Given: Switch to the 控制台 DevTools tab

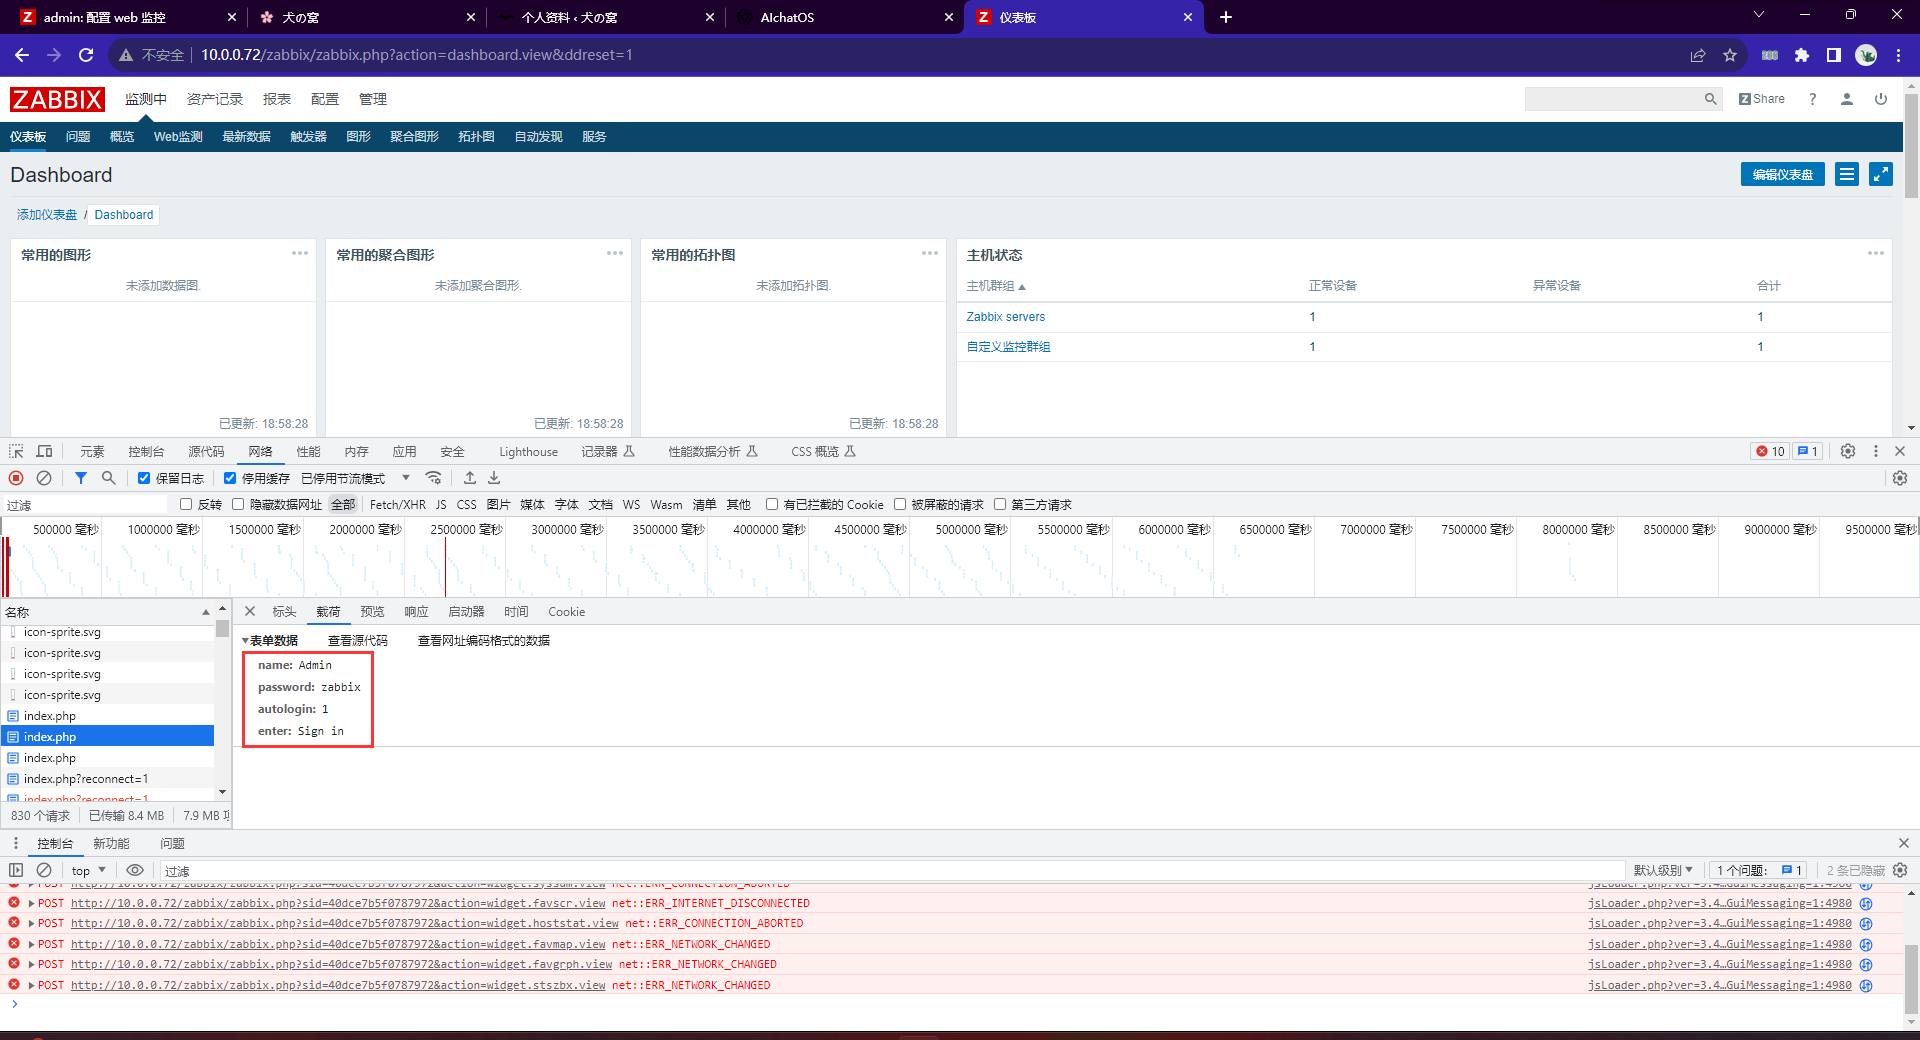Looking at the screenshot, I should point(146,451).
